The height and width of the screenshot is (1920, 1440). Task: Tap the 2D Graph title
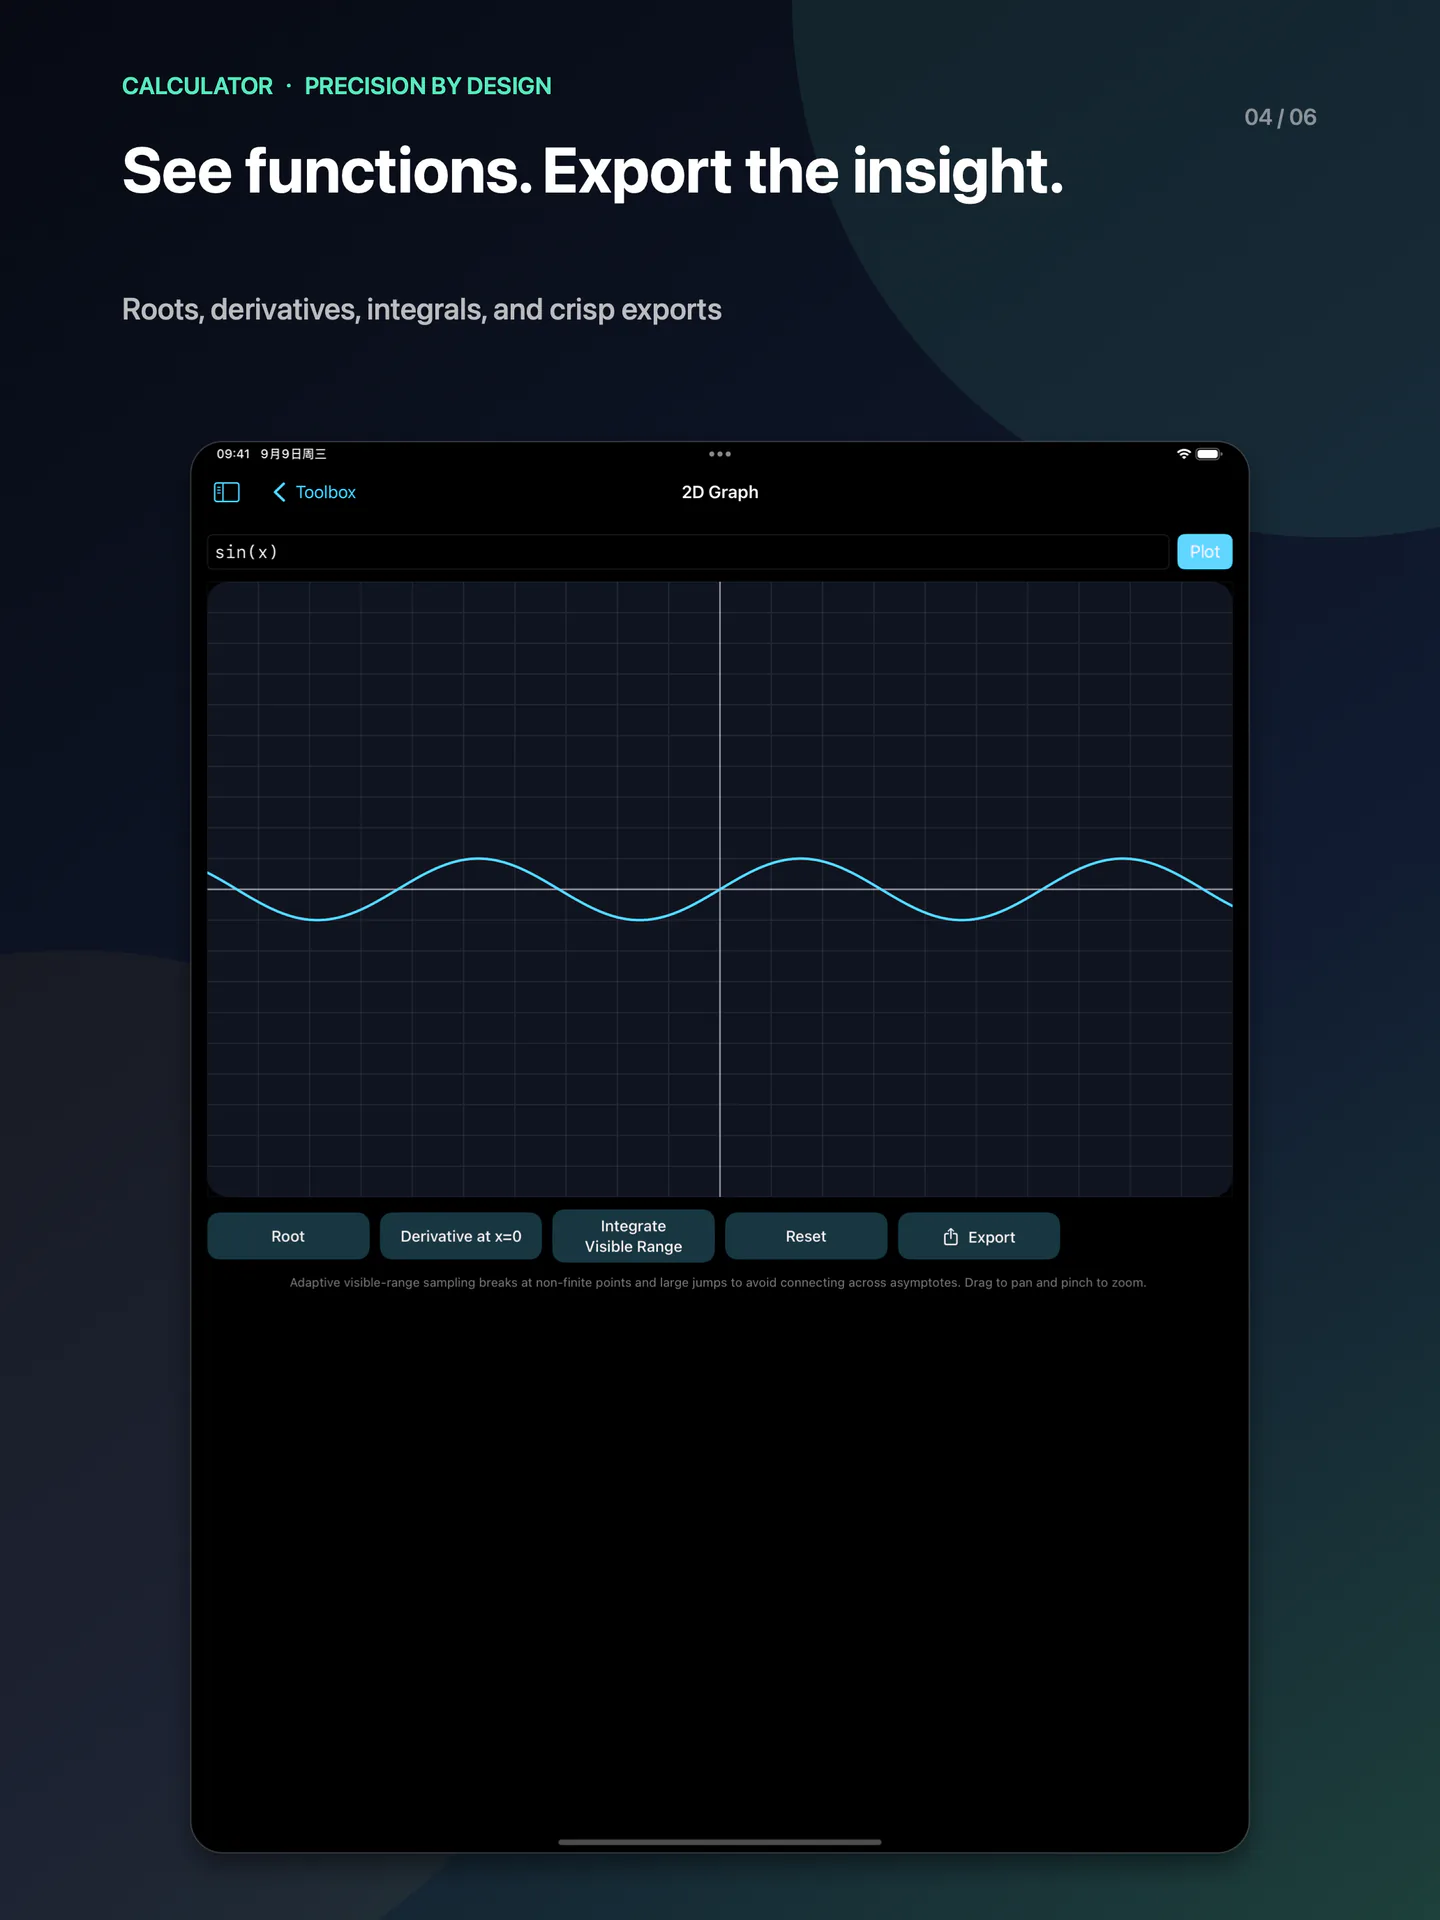pos(720,492)
